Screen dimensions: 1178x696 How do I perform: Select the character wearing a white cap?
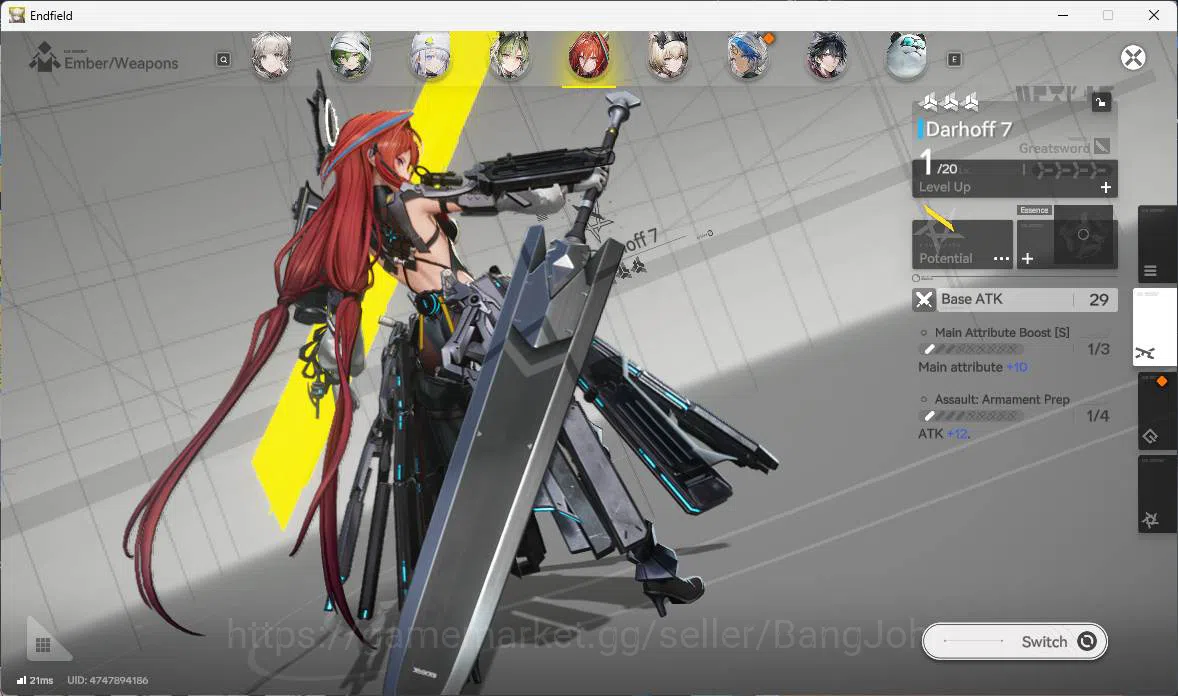[430, 56]
